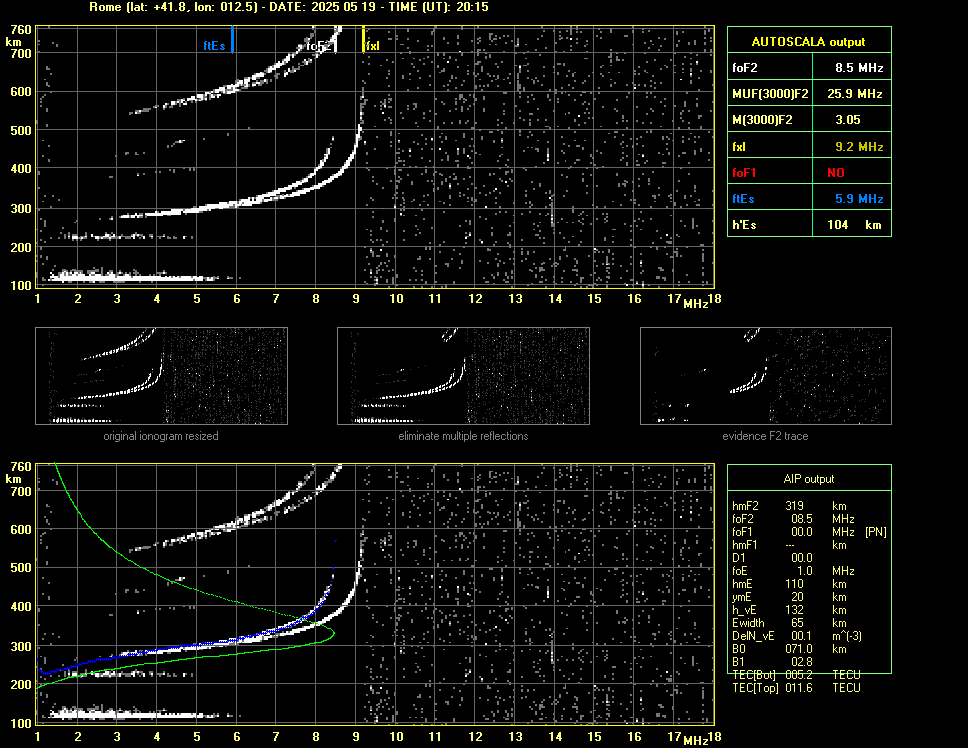
Task: Select the B0 value 071.0
Action: pyautogui.click(x=798, y=649)
